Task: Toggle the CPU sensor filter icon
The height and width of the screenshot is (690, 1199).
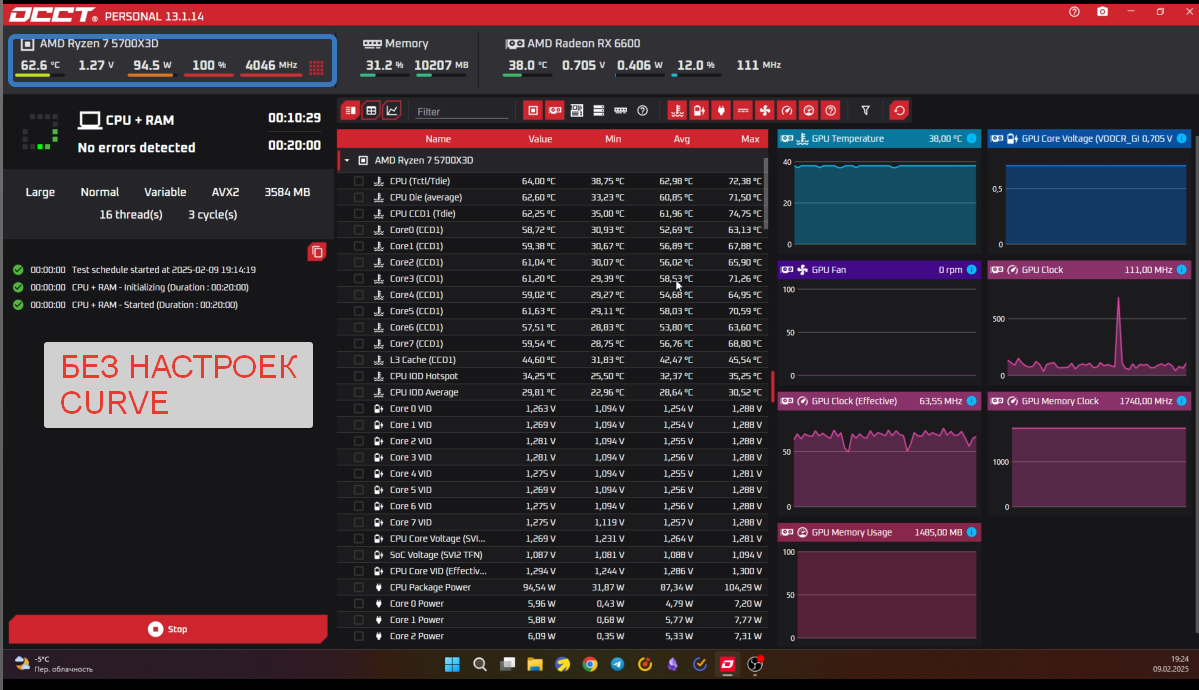Action: click(x=533, y=111)
